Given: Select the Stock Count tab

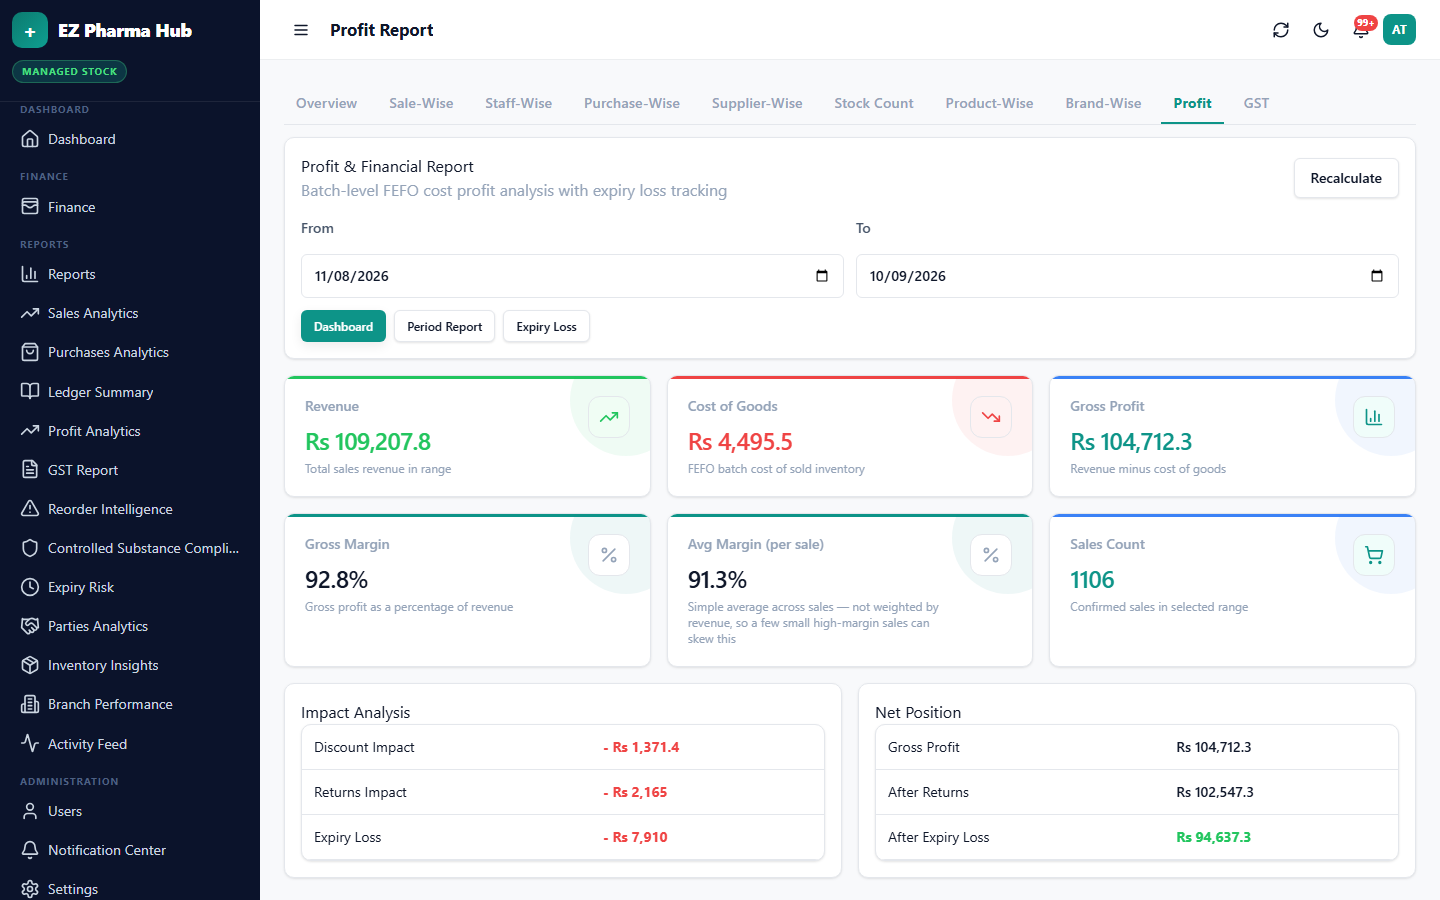Looking at the screenshot, I should [874, 103].
